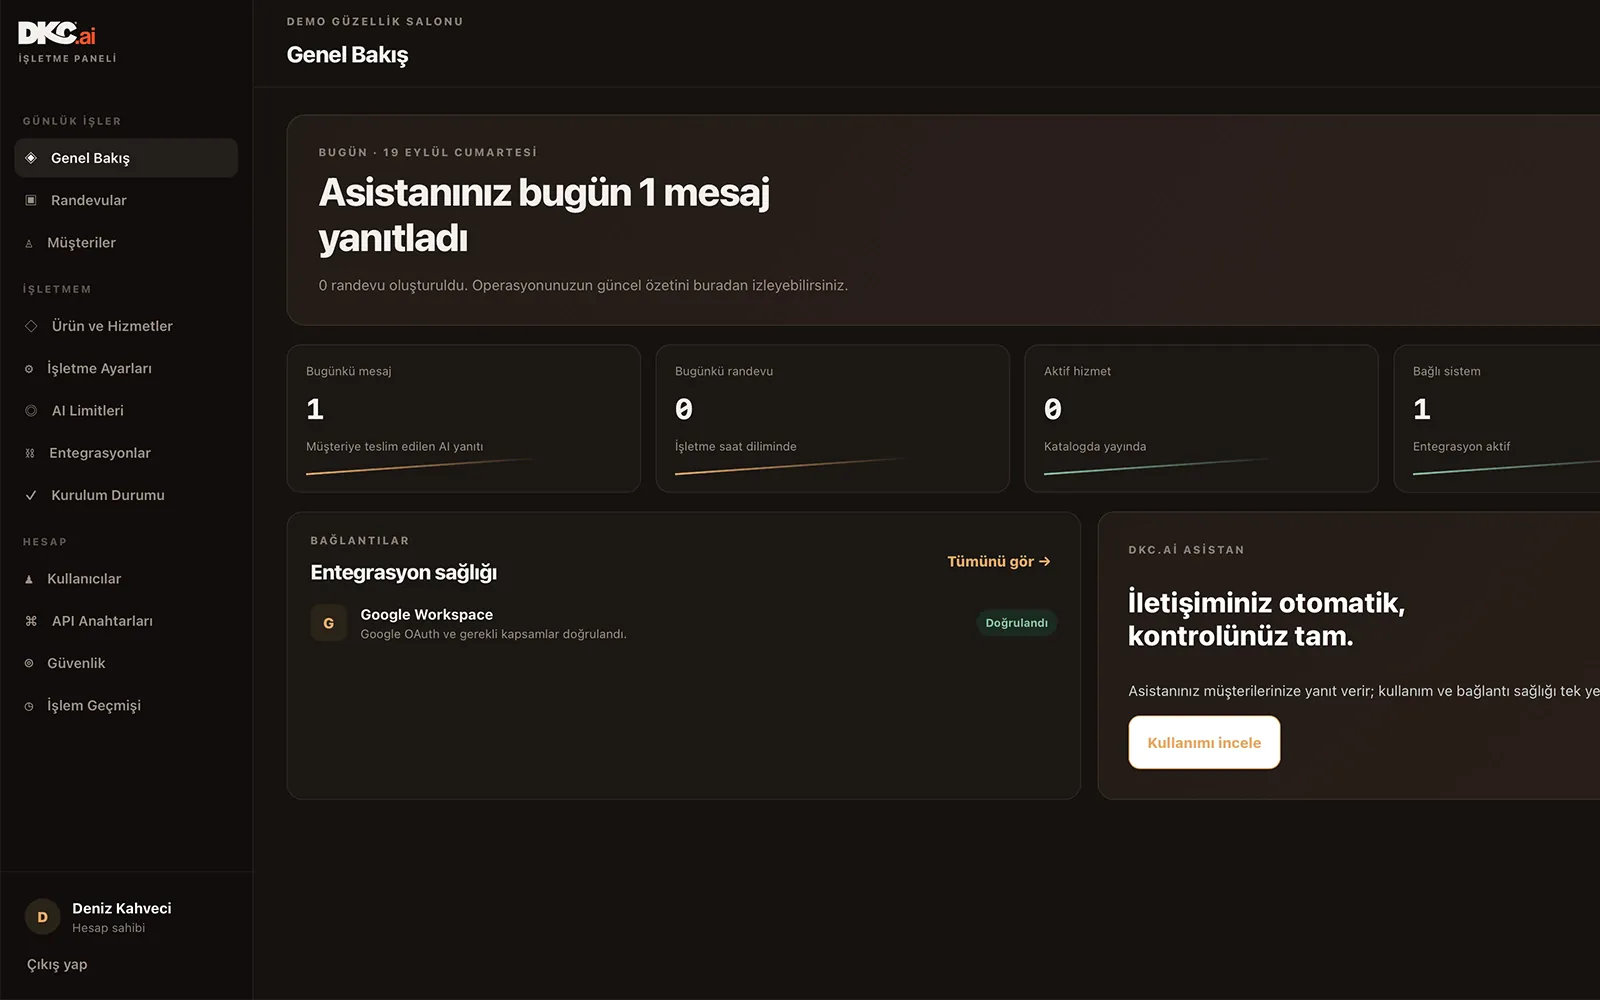Screen dimensions: 1600x1000
Task: Click the Google Workspace integration name
Action: (x=427, y=614)
